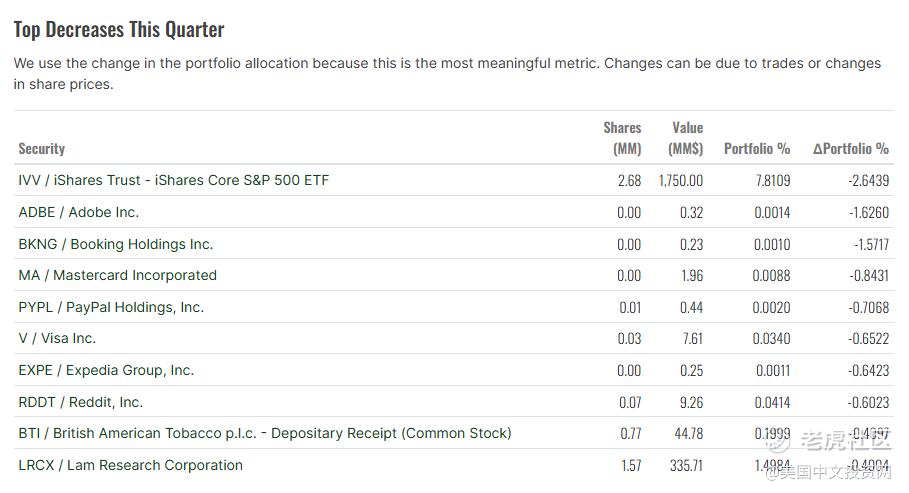
Task: Select the watermark logo icon at bottom right
Action: (x=778, y=442)
